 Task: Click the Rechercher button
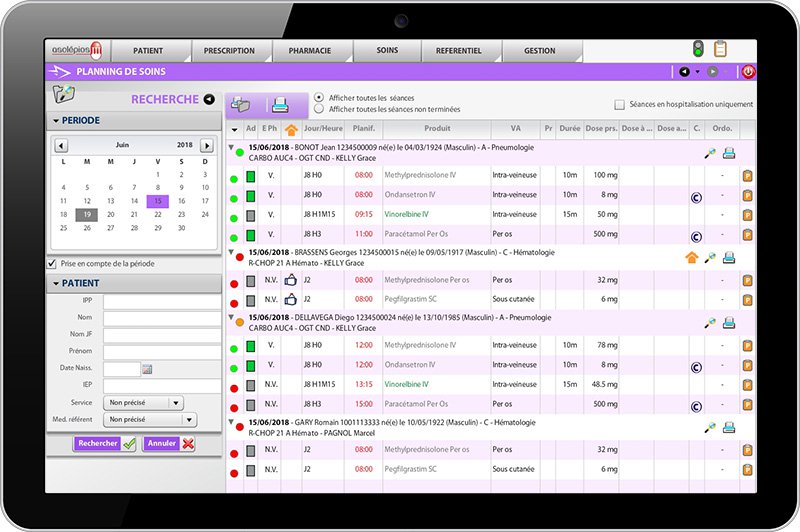105,444
